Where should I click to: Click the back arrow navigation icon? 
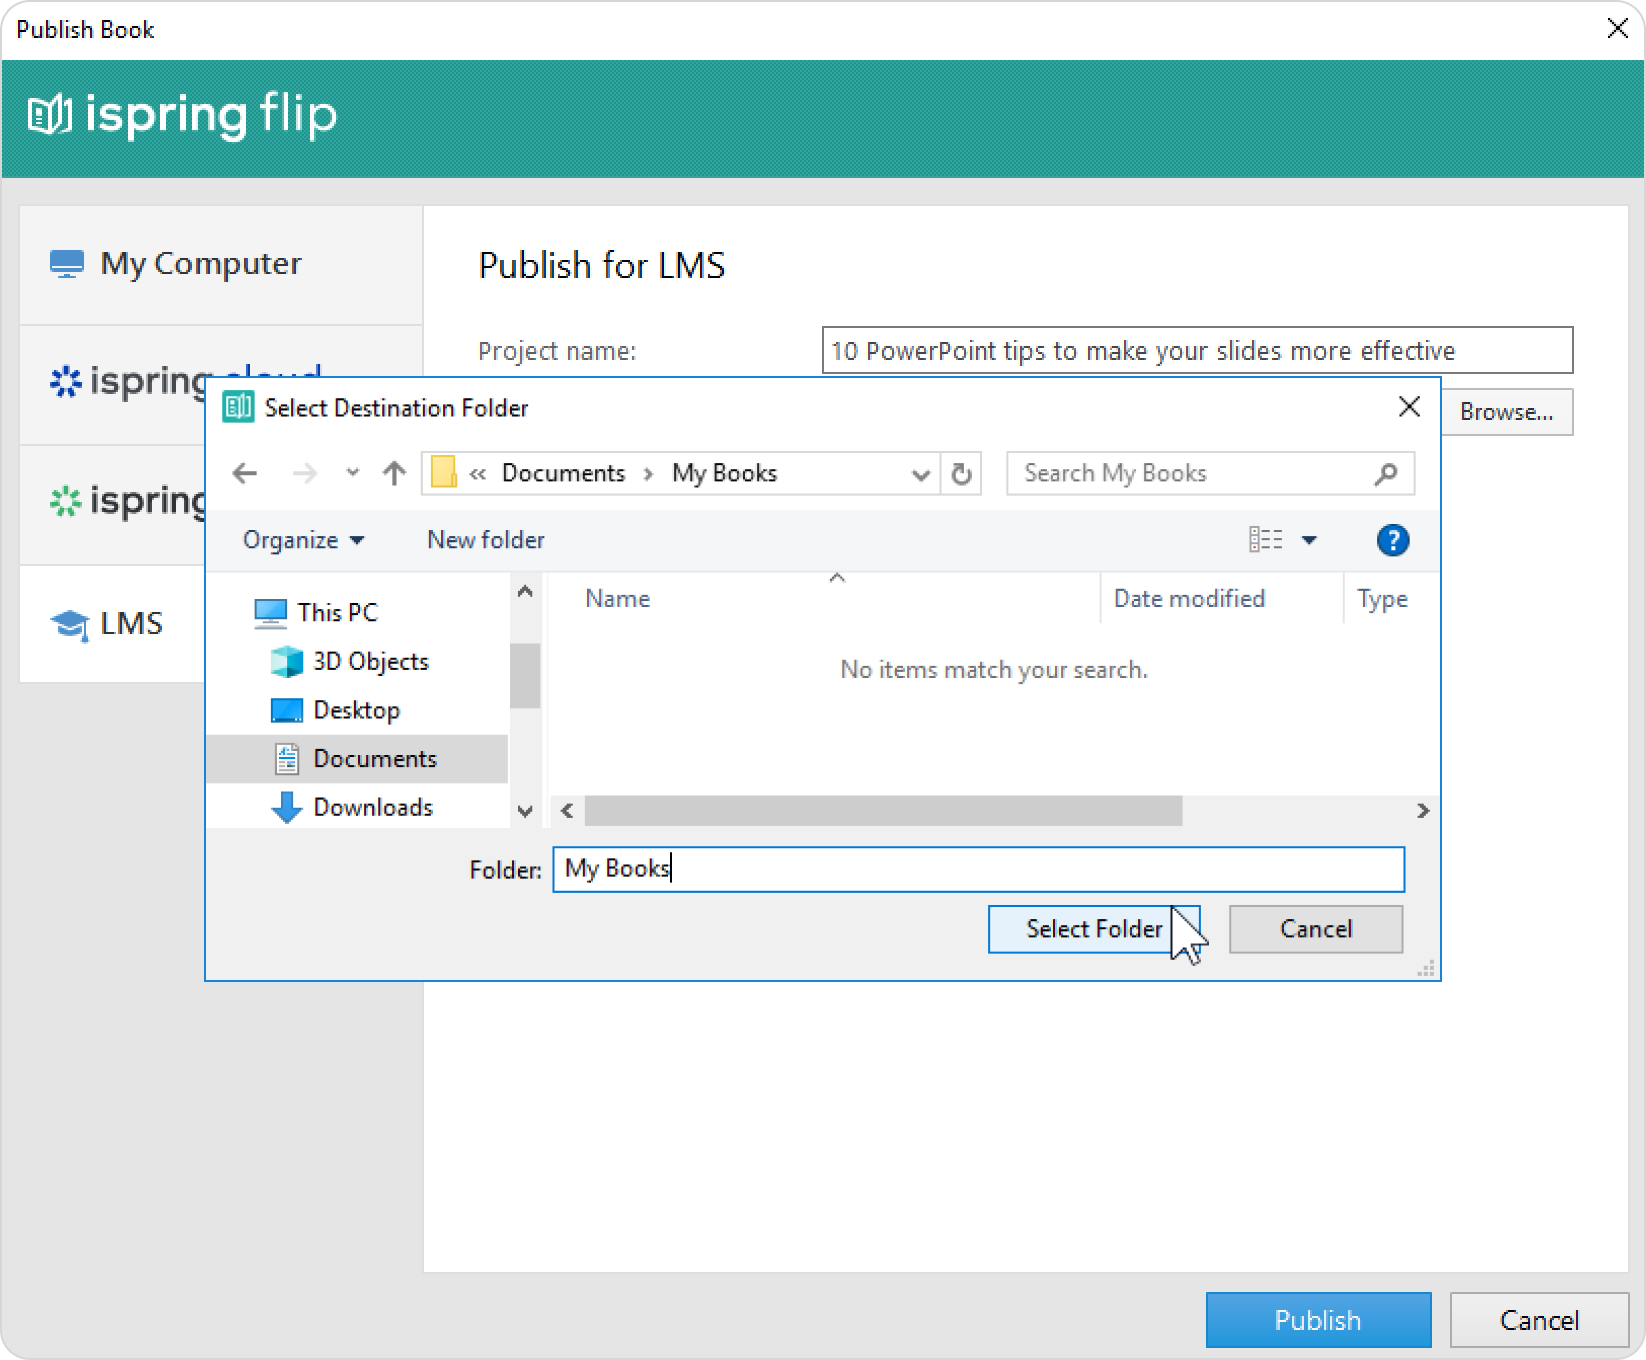pyautogui.click(x=245, y=473)
